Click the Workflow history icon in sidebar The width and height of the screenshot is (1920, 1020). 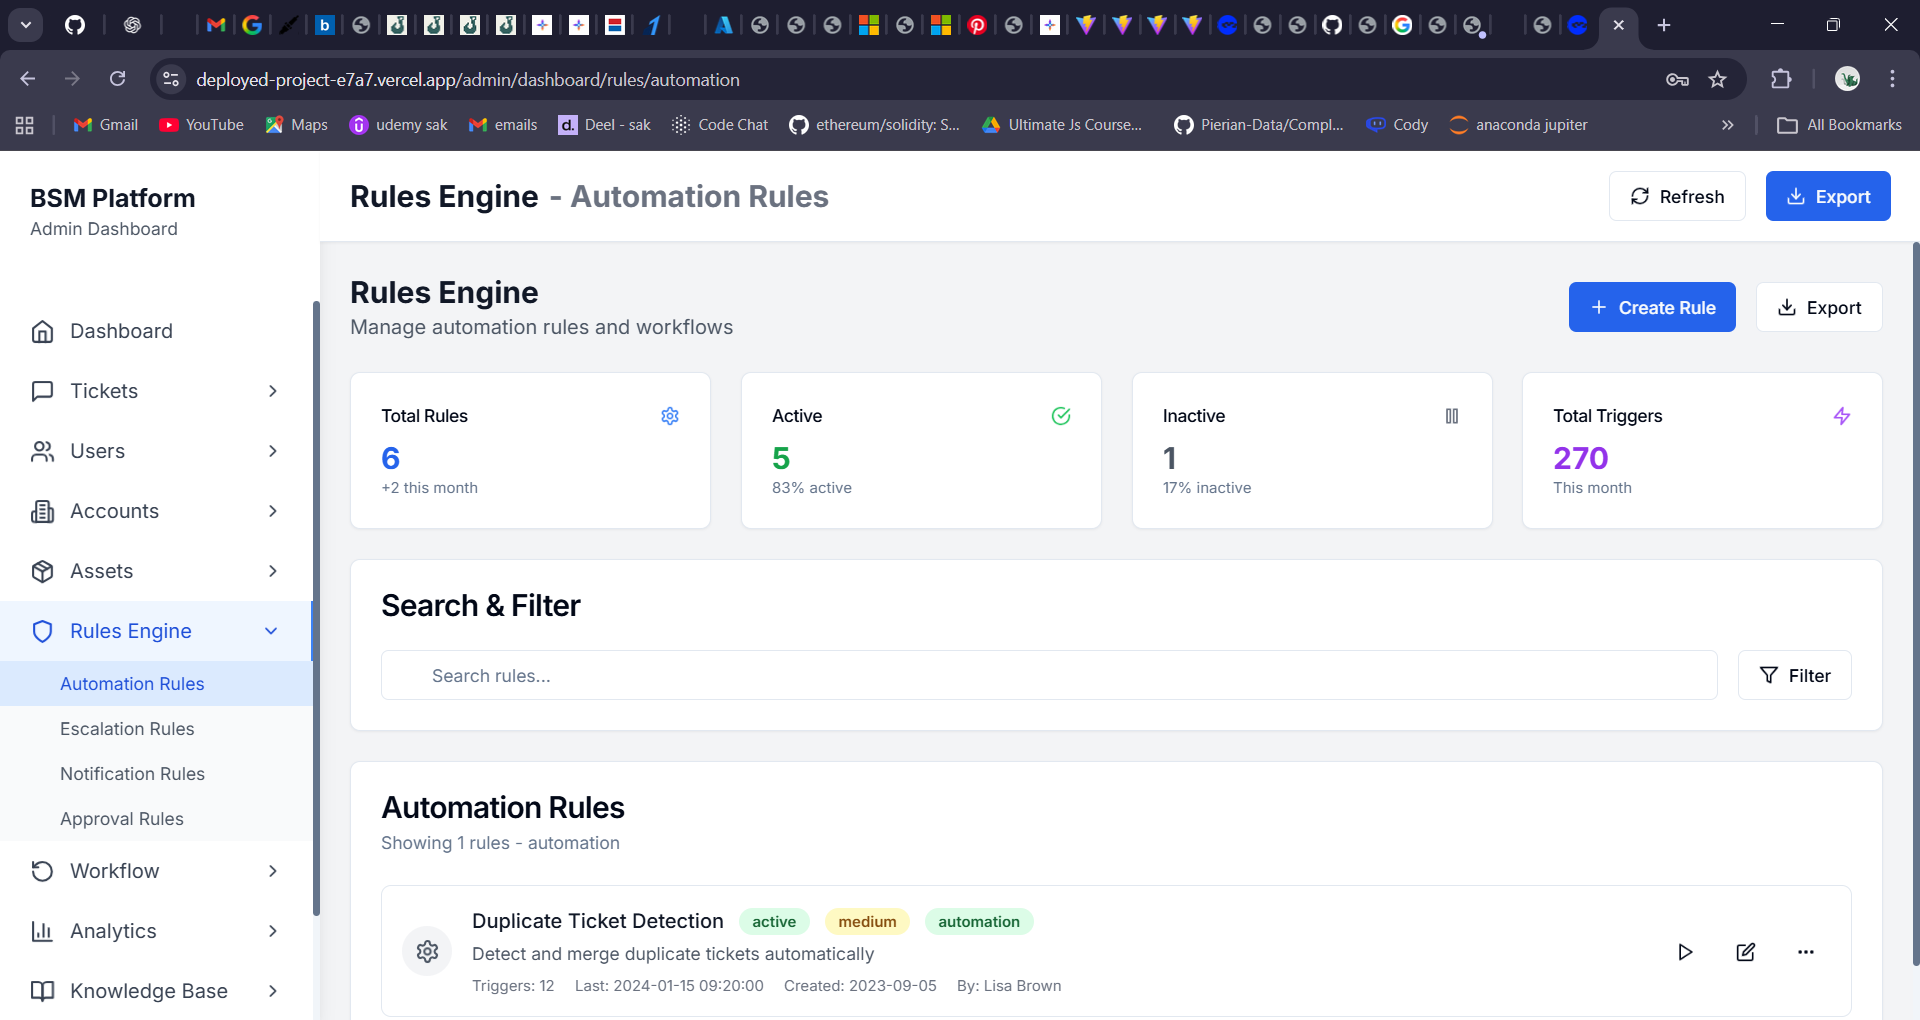point(42,871)
